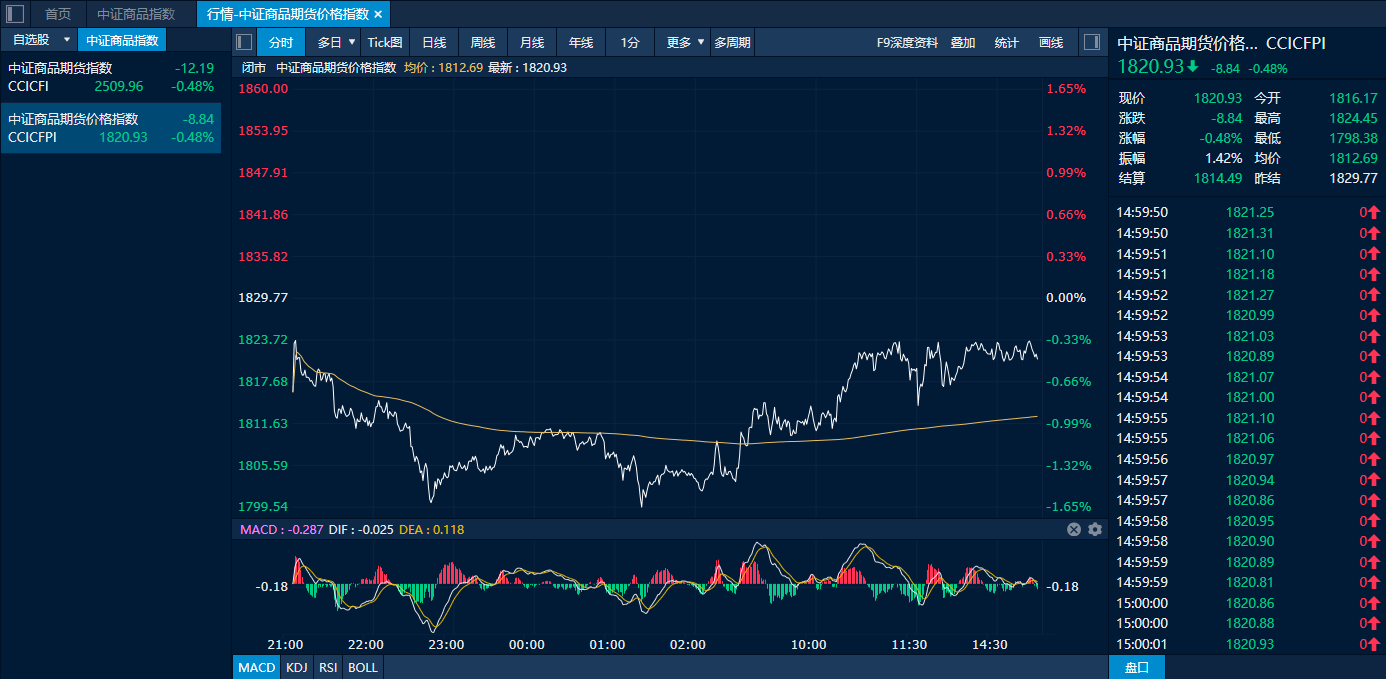This screenshot has height=679, width=1386.
Task: Select 日线 daily chart period
Action: [x=434, y=42]
